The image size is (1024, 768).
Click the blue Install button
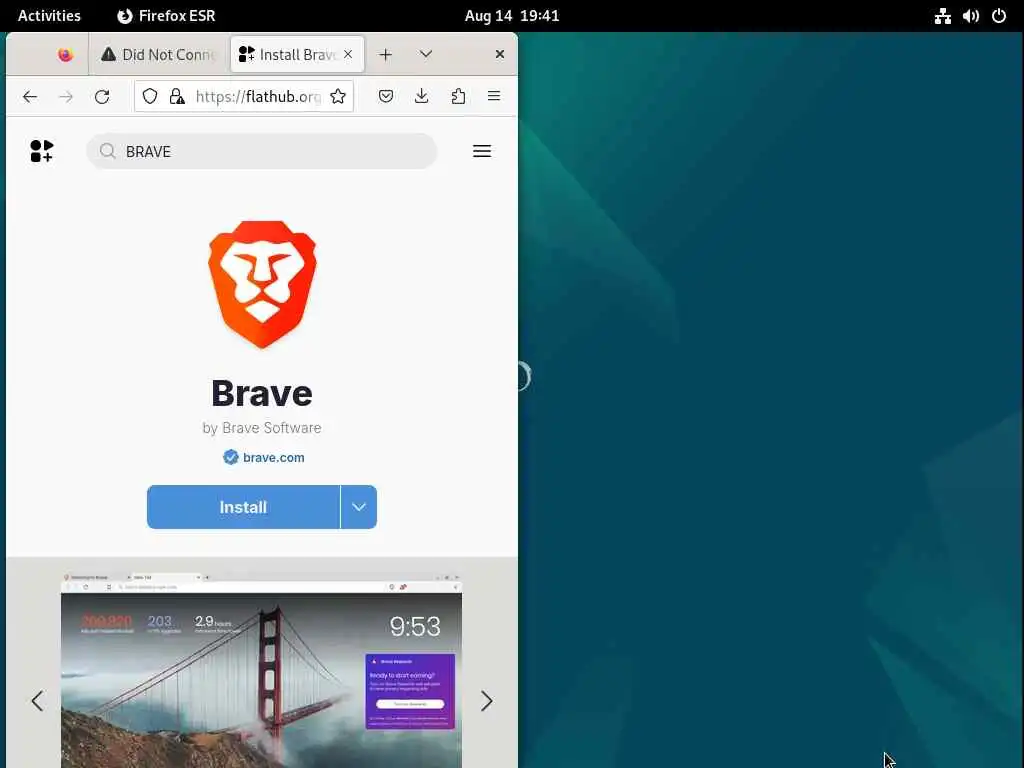coord(243,507)
